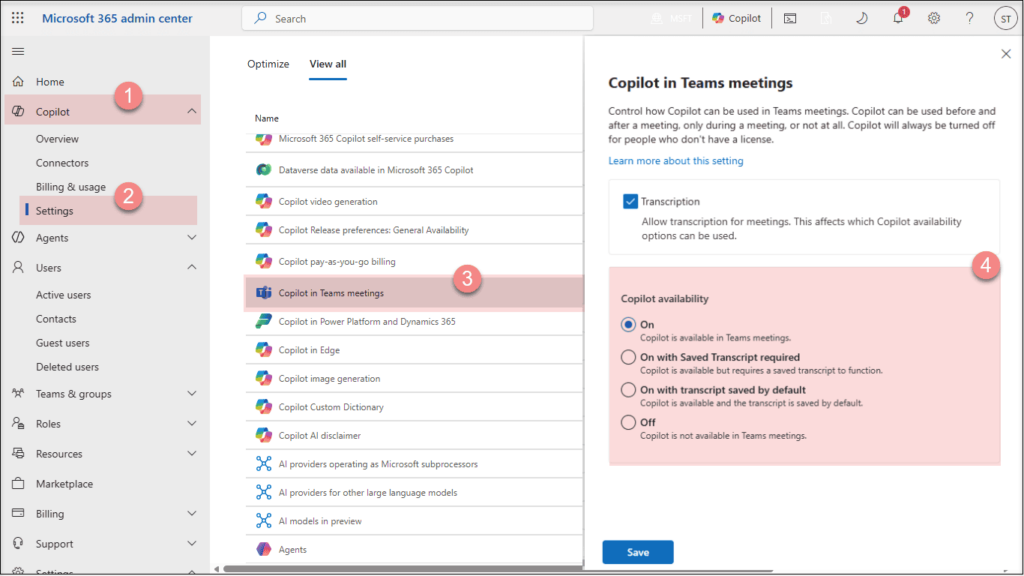
Task: Click the Support headset icon in sidebar
Action: 18,543
